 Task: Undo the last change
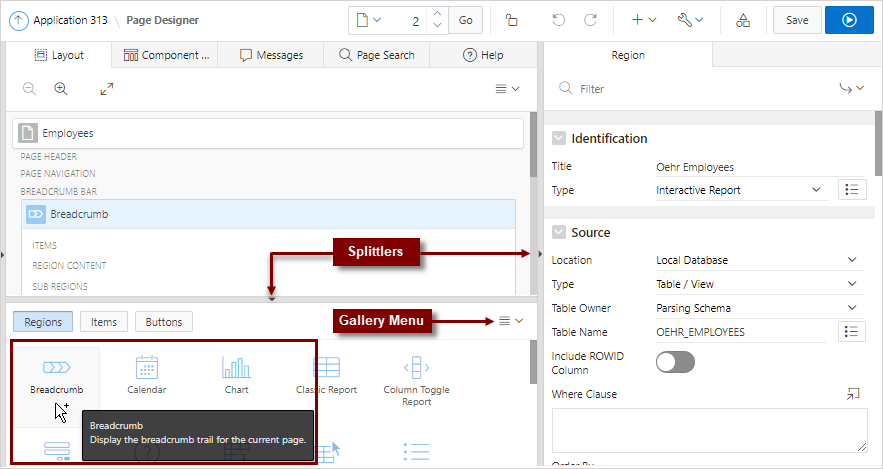(x=558, y=20)
